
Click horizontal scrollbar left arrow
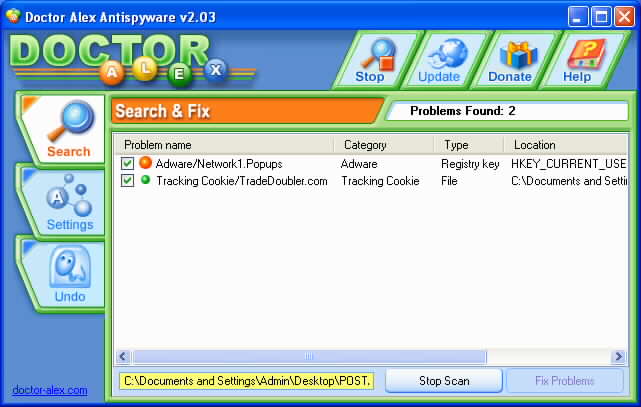123,356
